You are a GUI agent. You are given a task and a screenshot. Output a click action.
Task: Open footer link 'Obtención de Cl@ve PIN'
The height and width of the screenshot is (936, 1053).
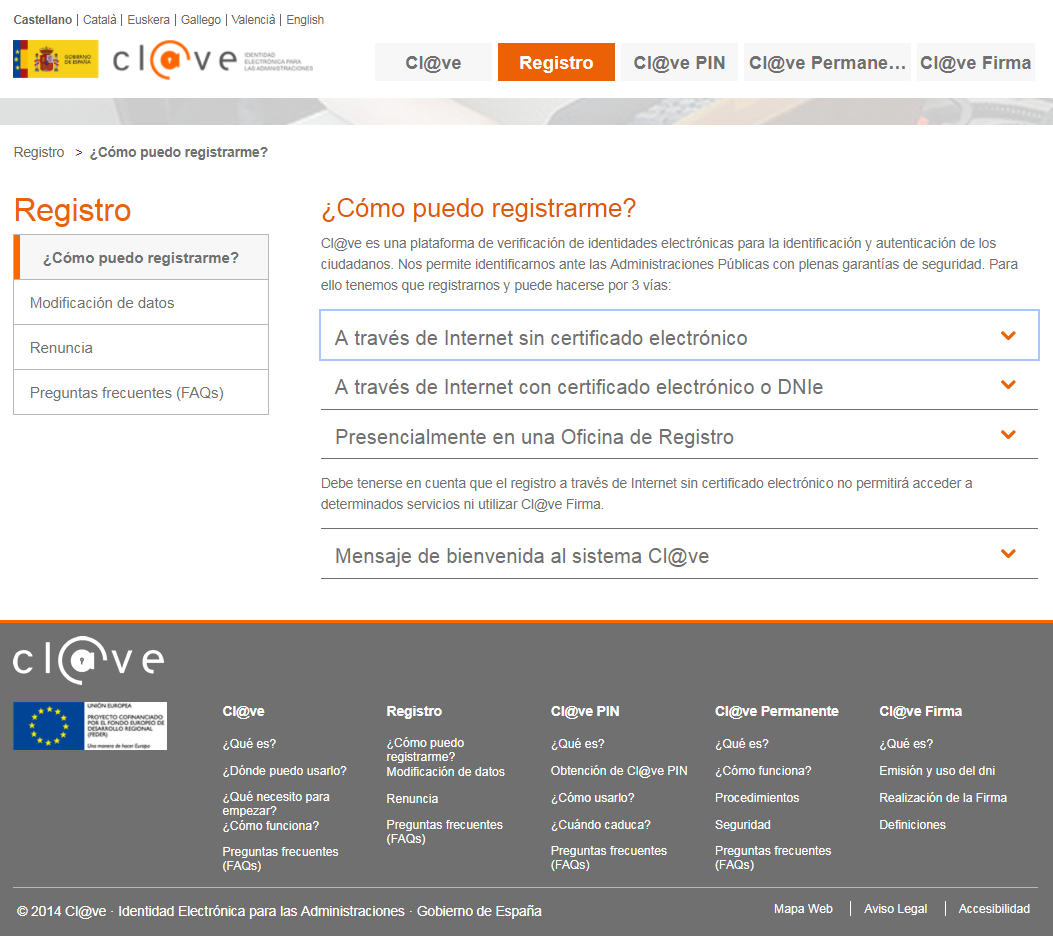619,771
